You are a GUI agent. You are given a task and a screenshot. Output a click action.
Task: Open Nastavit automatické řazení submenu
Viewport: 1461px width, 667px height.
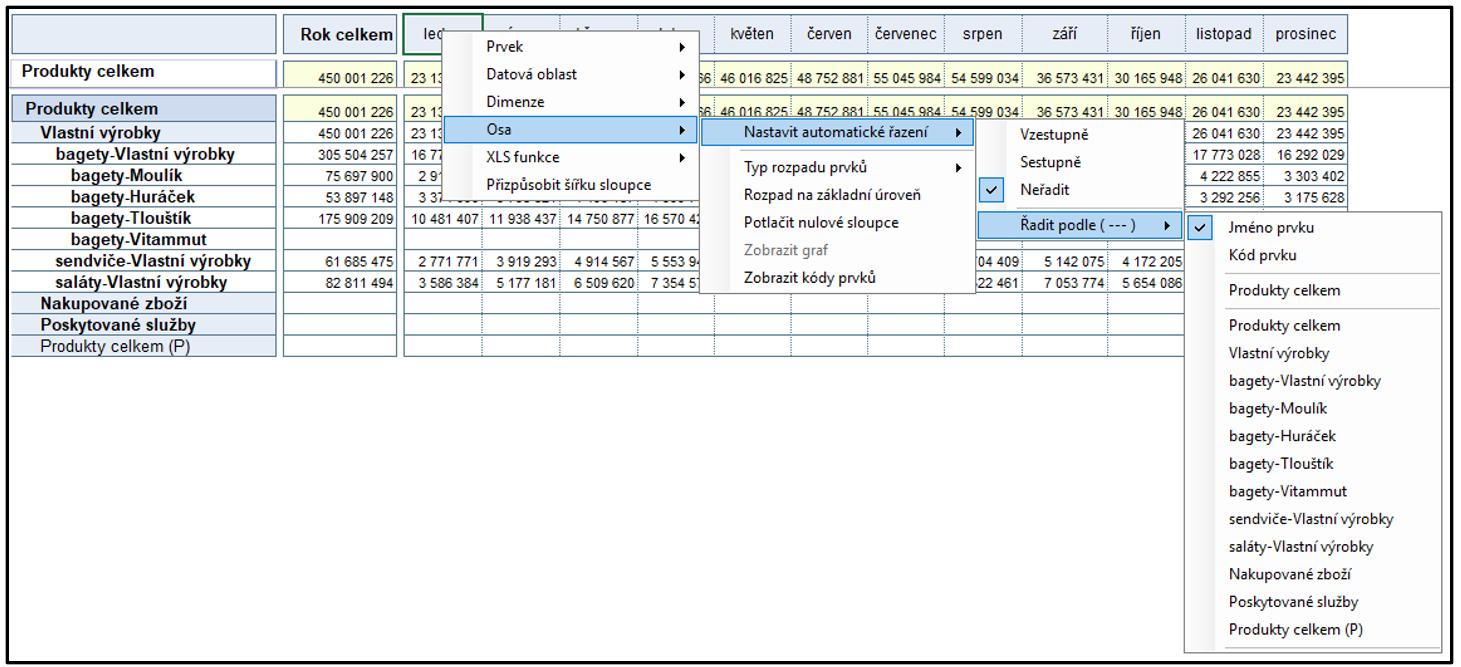click(x=837, y=132)
